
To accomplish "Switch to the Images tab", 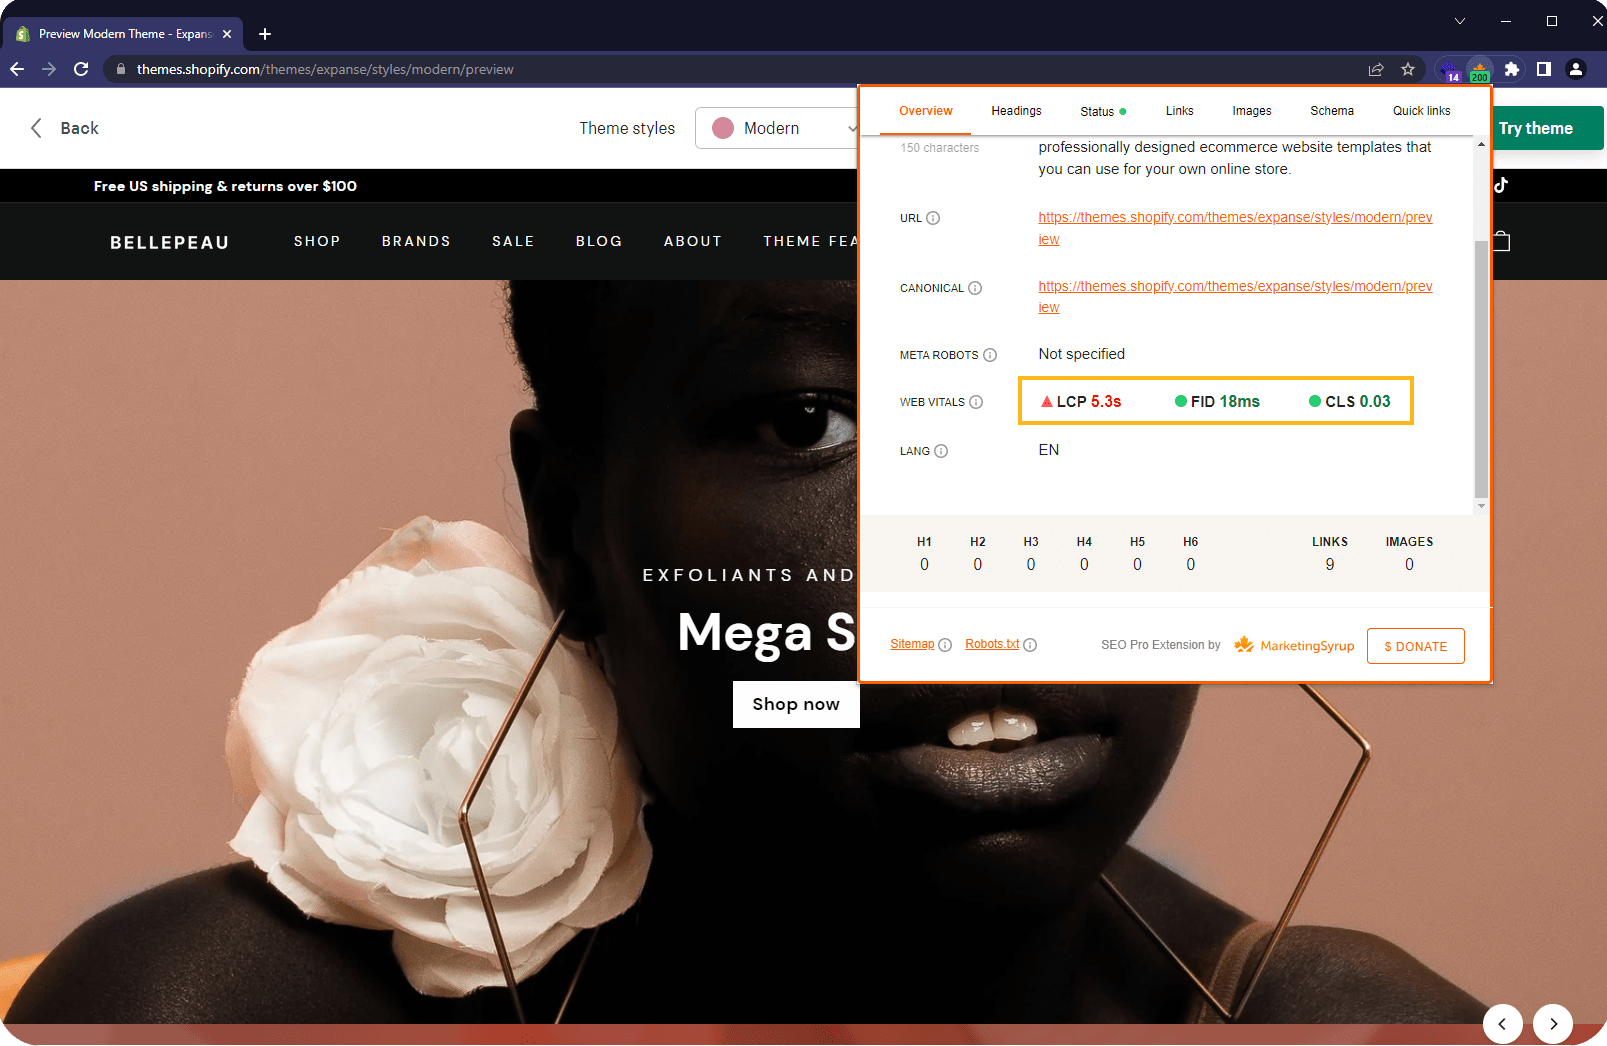I will pyautogui.click(x=1252, y=111).
